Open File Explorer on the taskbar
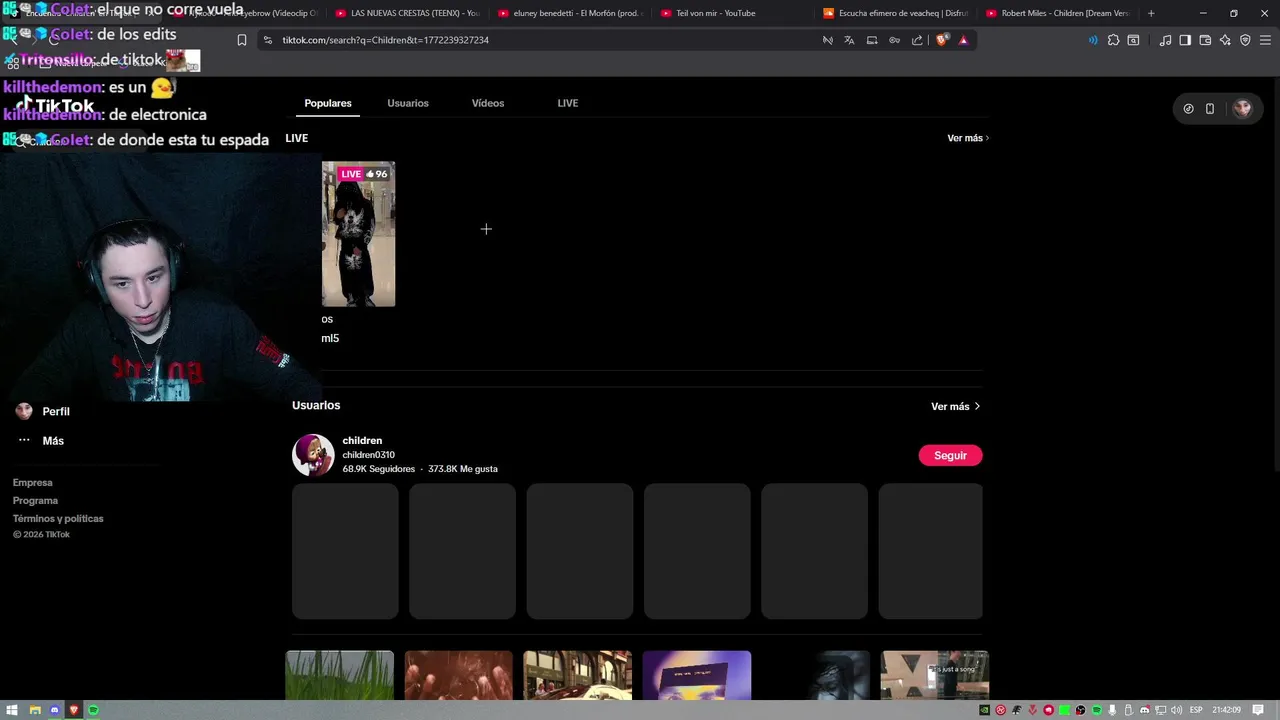The height and width of the screenshot is (720, 1280). [x=34, y=710]
